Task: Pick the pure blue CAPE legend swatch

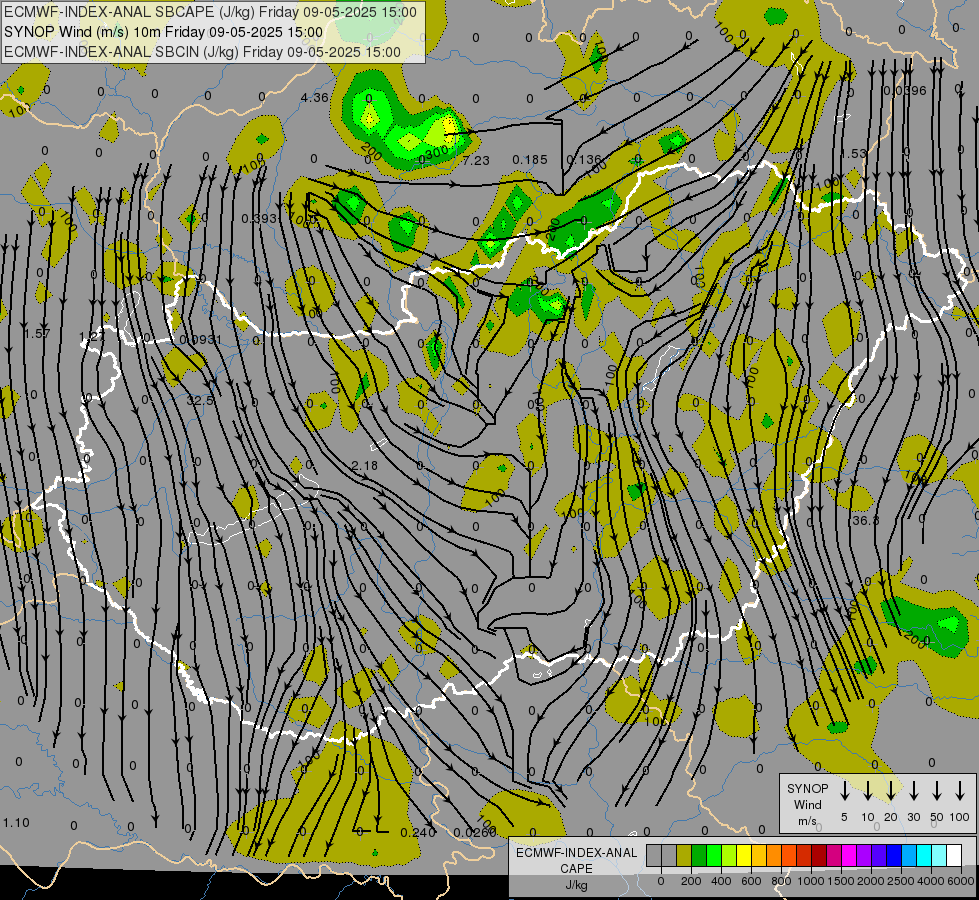Action: [x=894, y=855]
